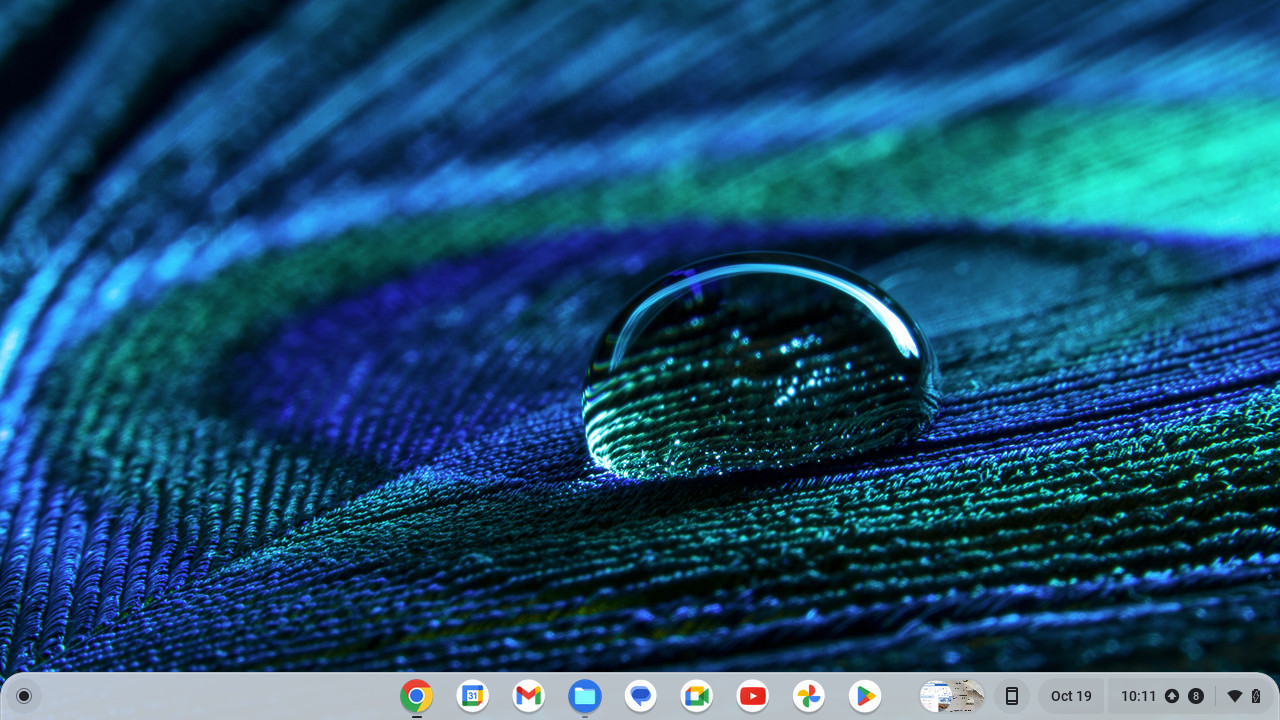Open Tote recent screenshots preview

(x=952, y=696)
